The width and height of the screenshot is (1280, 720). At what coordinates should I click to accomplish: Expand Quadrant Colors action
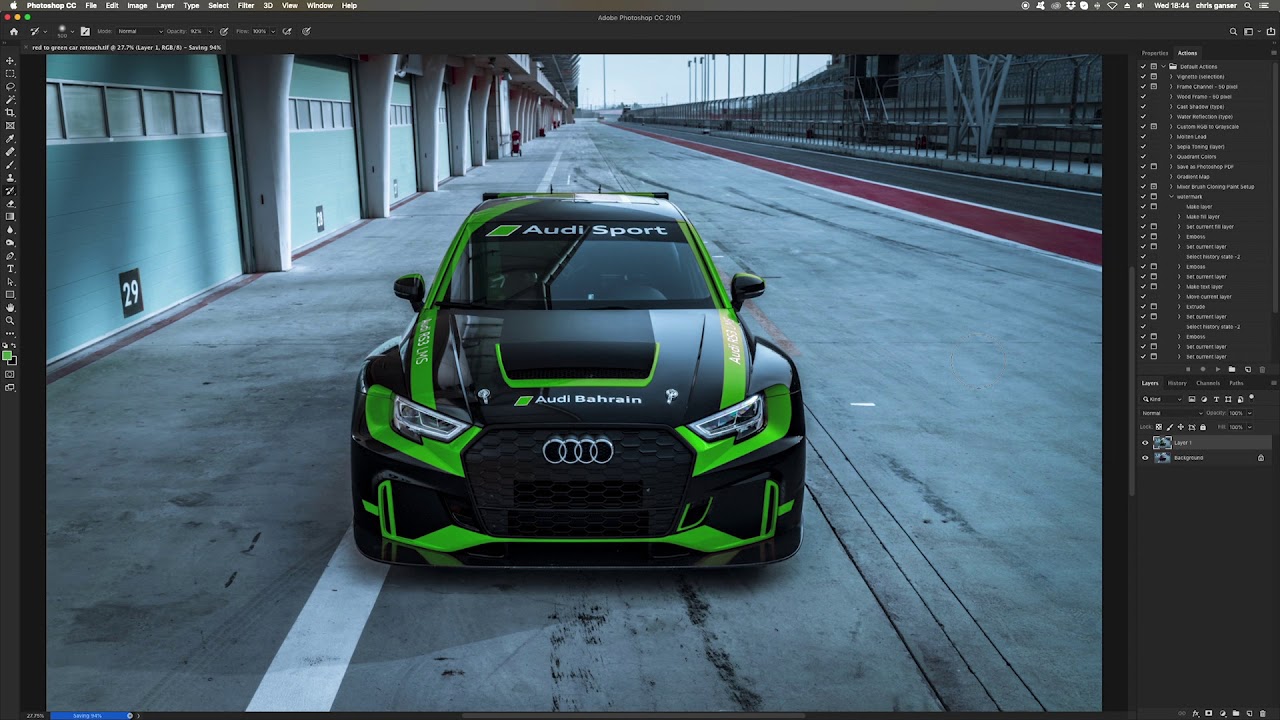click(x=1171, y=157)
